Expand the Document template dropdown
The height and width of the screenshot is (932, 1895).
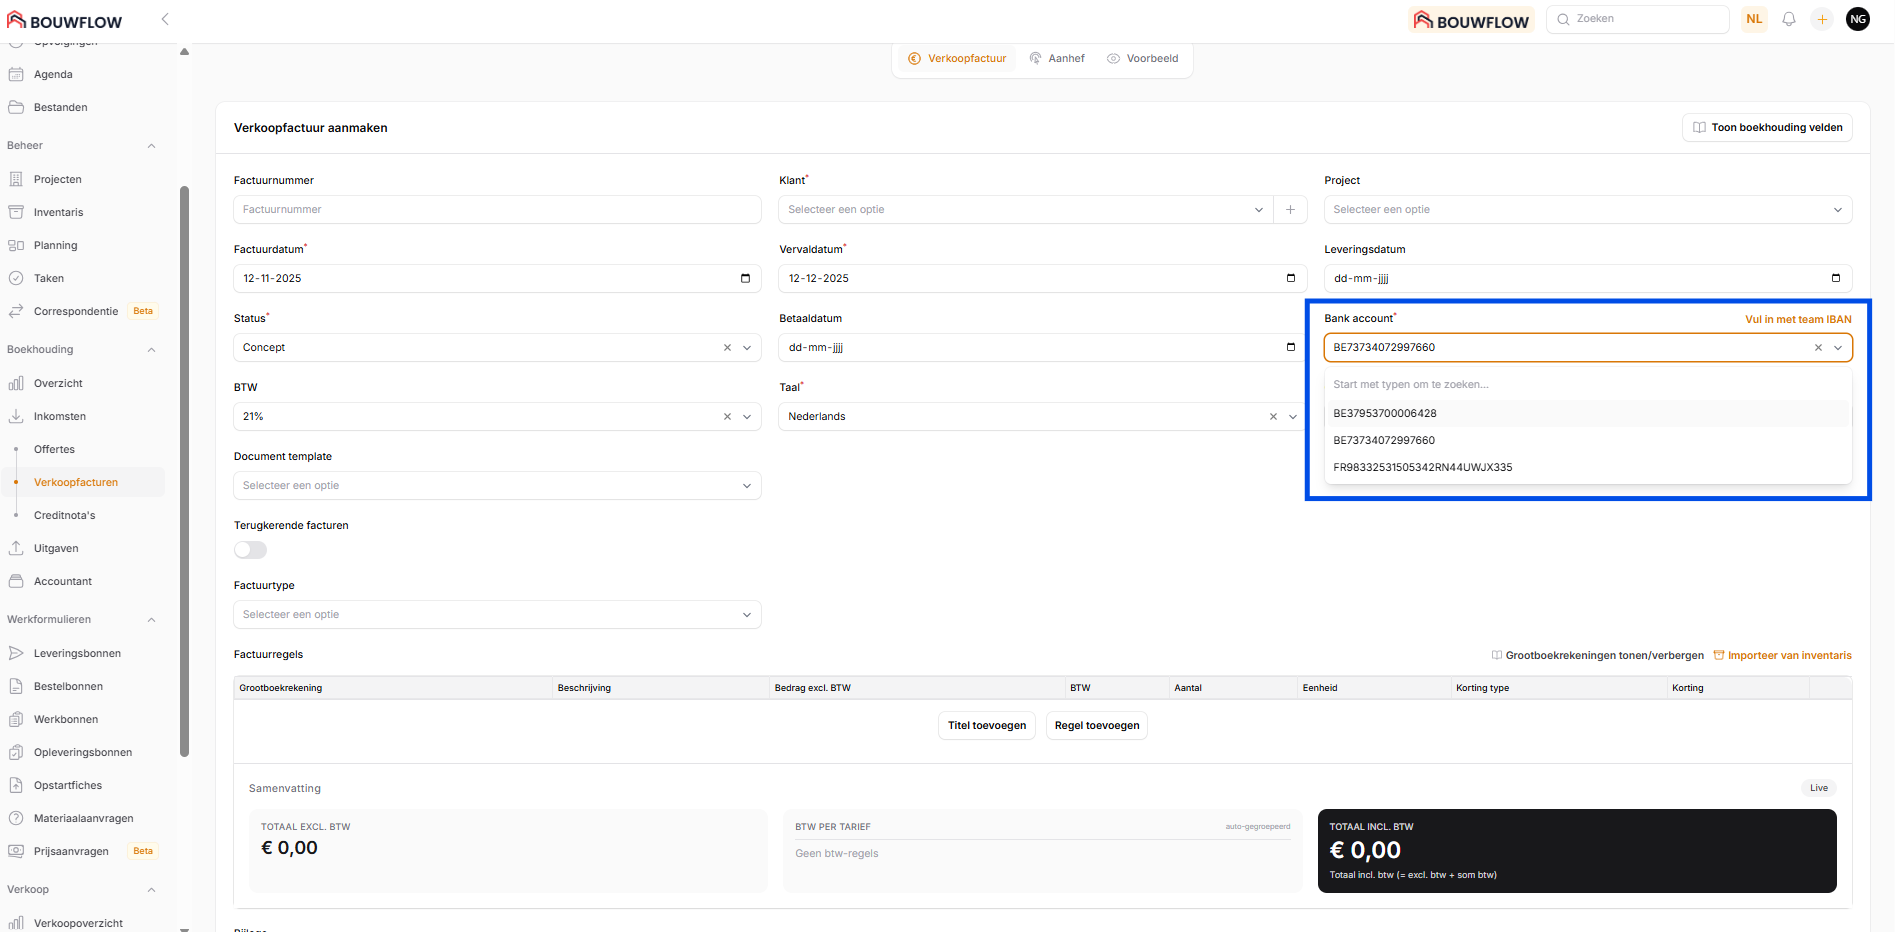click(x=497, y=486)
